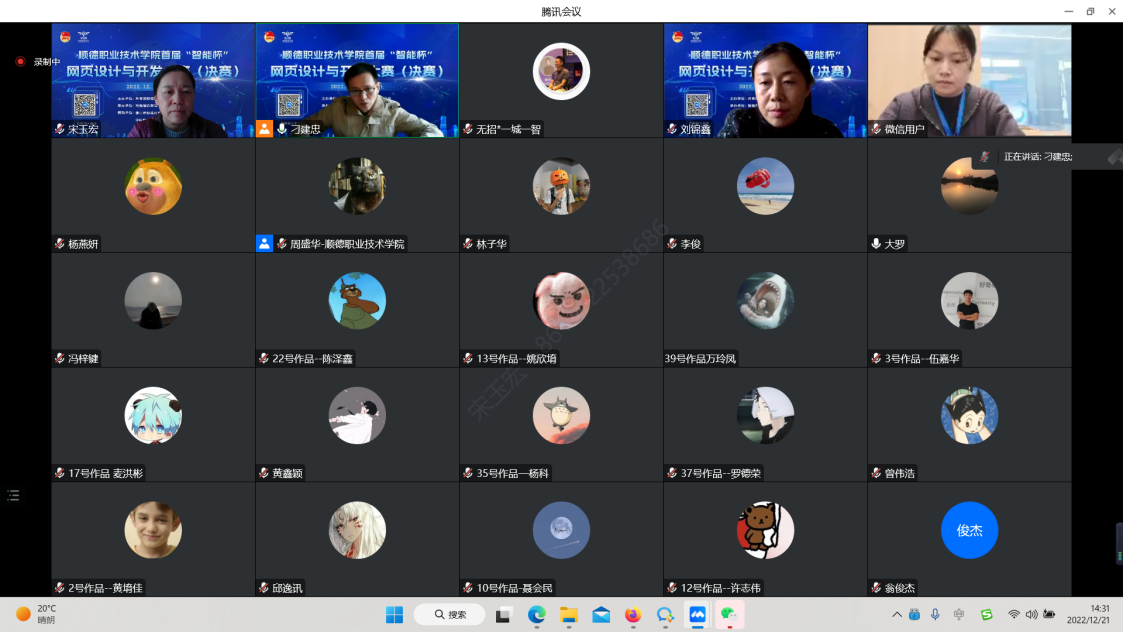This screenshot has height=632, width=1123.
Task: Click the active microphone icon next to 大罗
Action: [x=876, y=243]
